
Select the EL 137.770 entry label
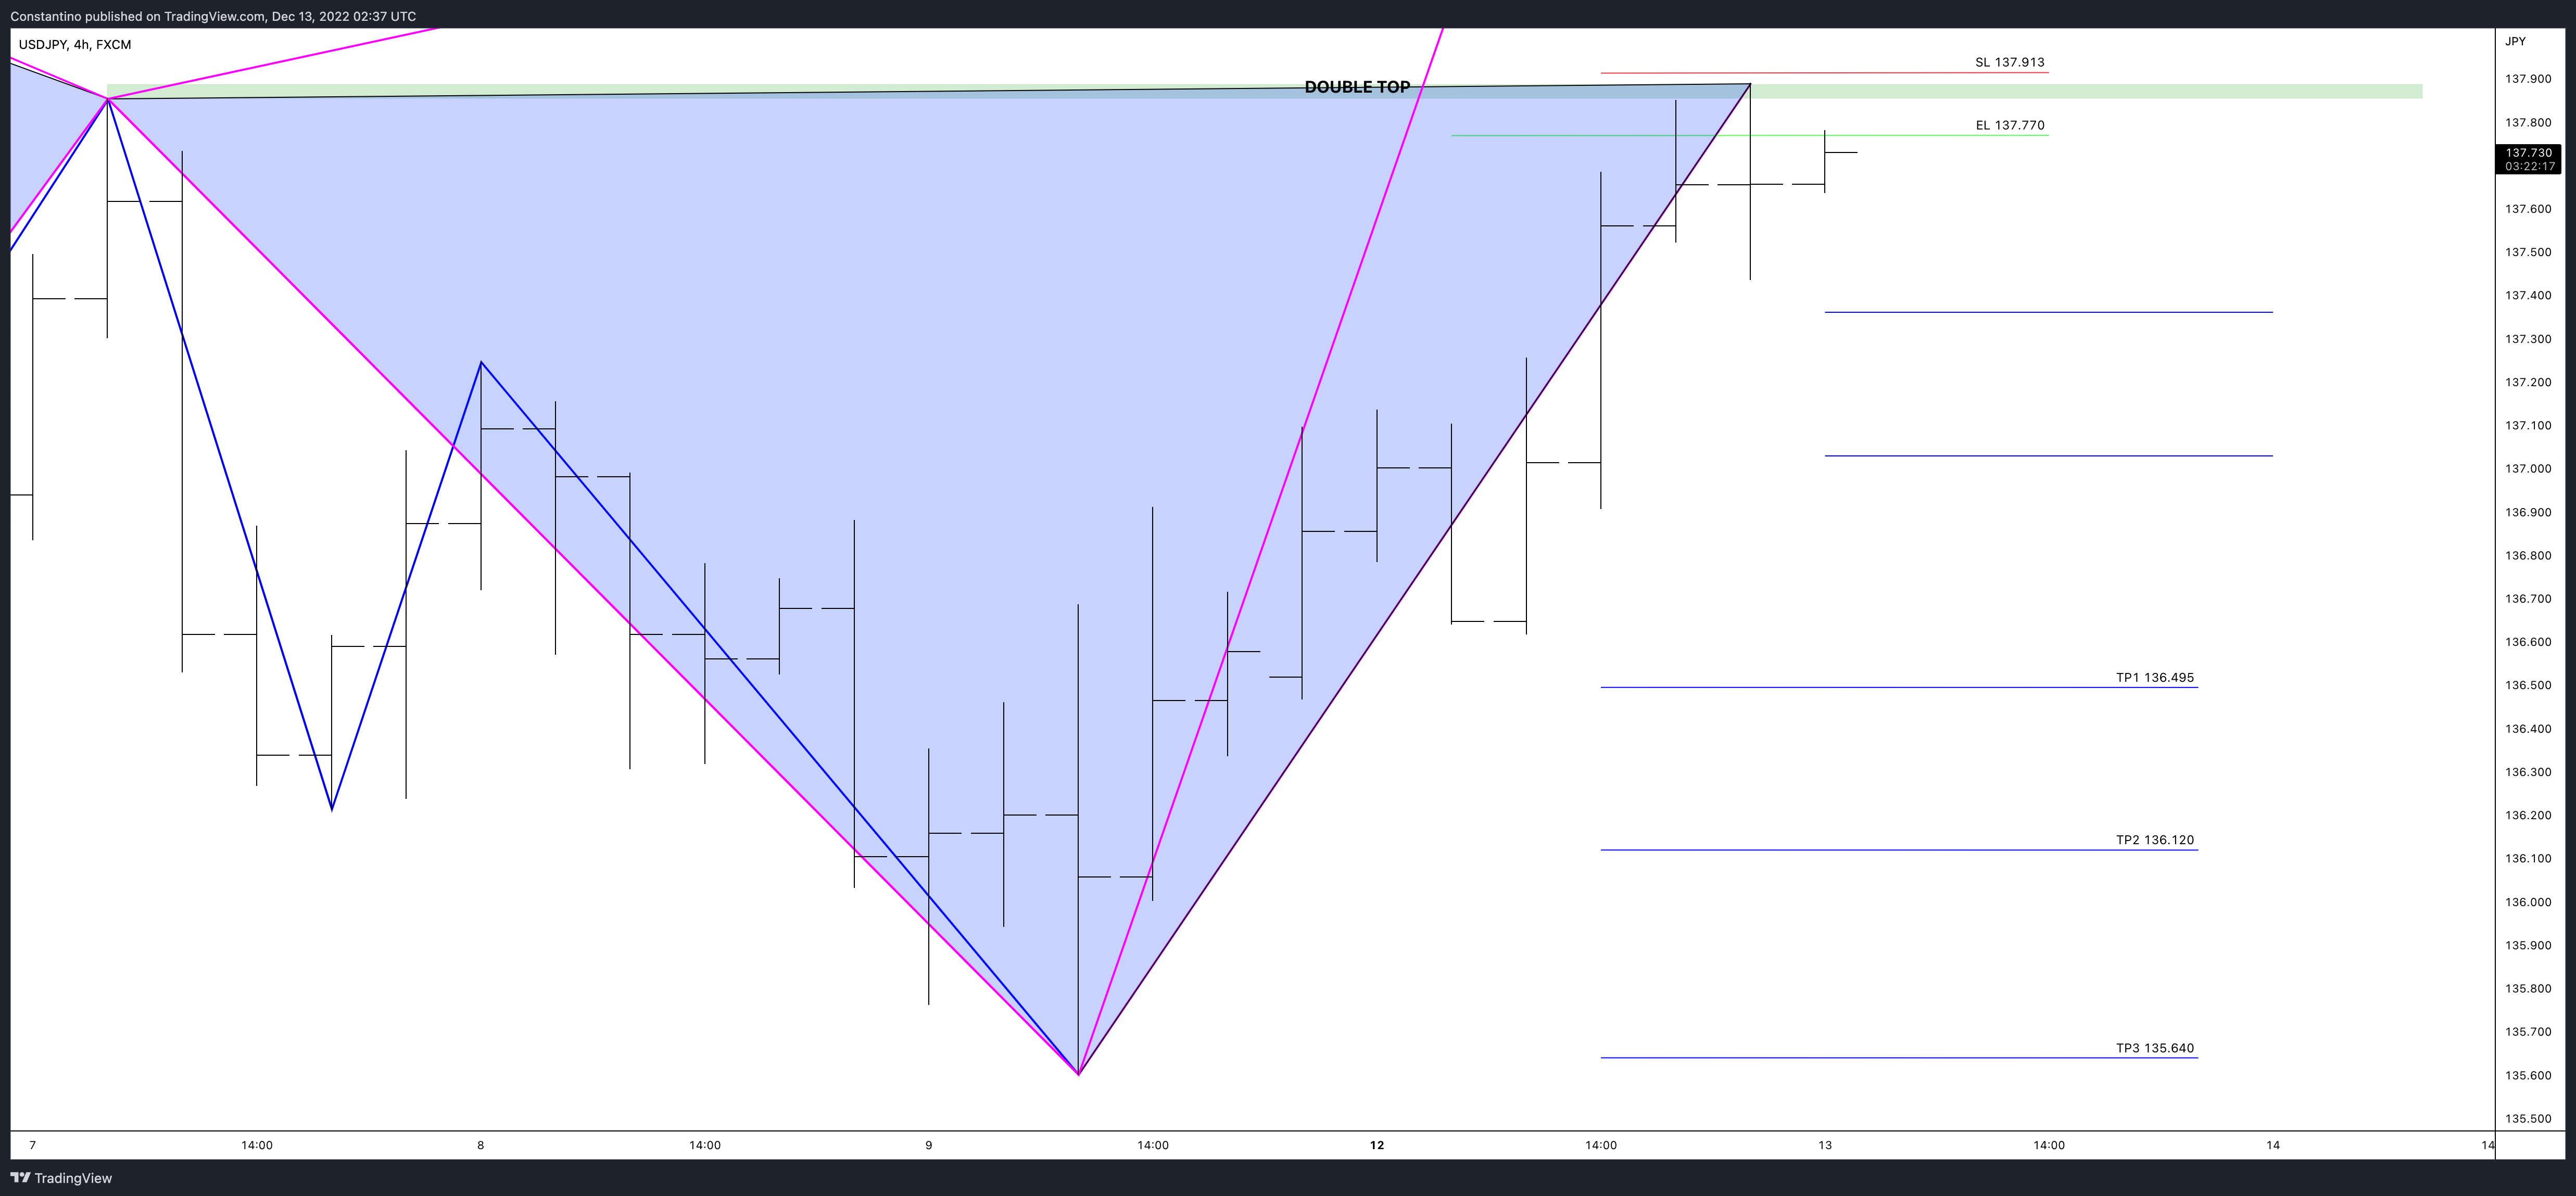[2009, 125]
